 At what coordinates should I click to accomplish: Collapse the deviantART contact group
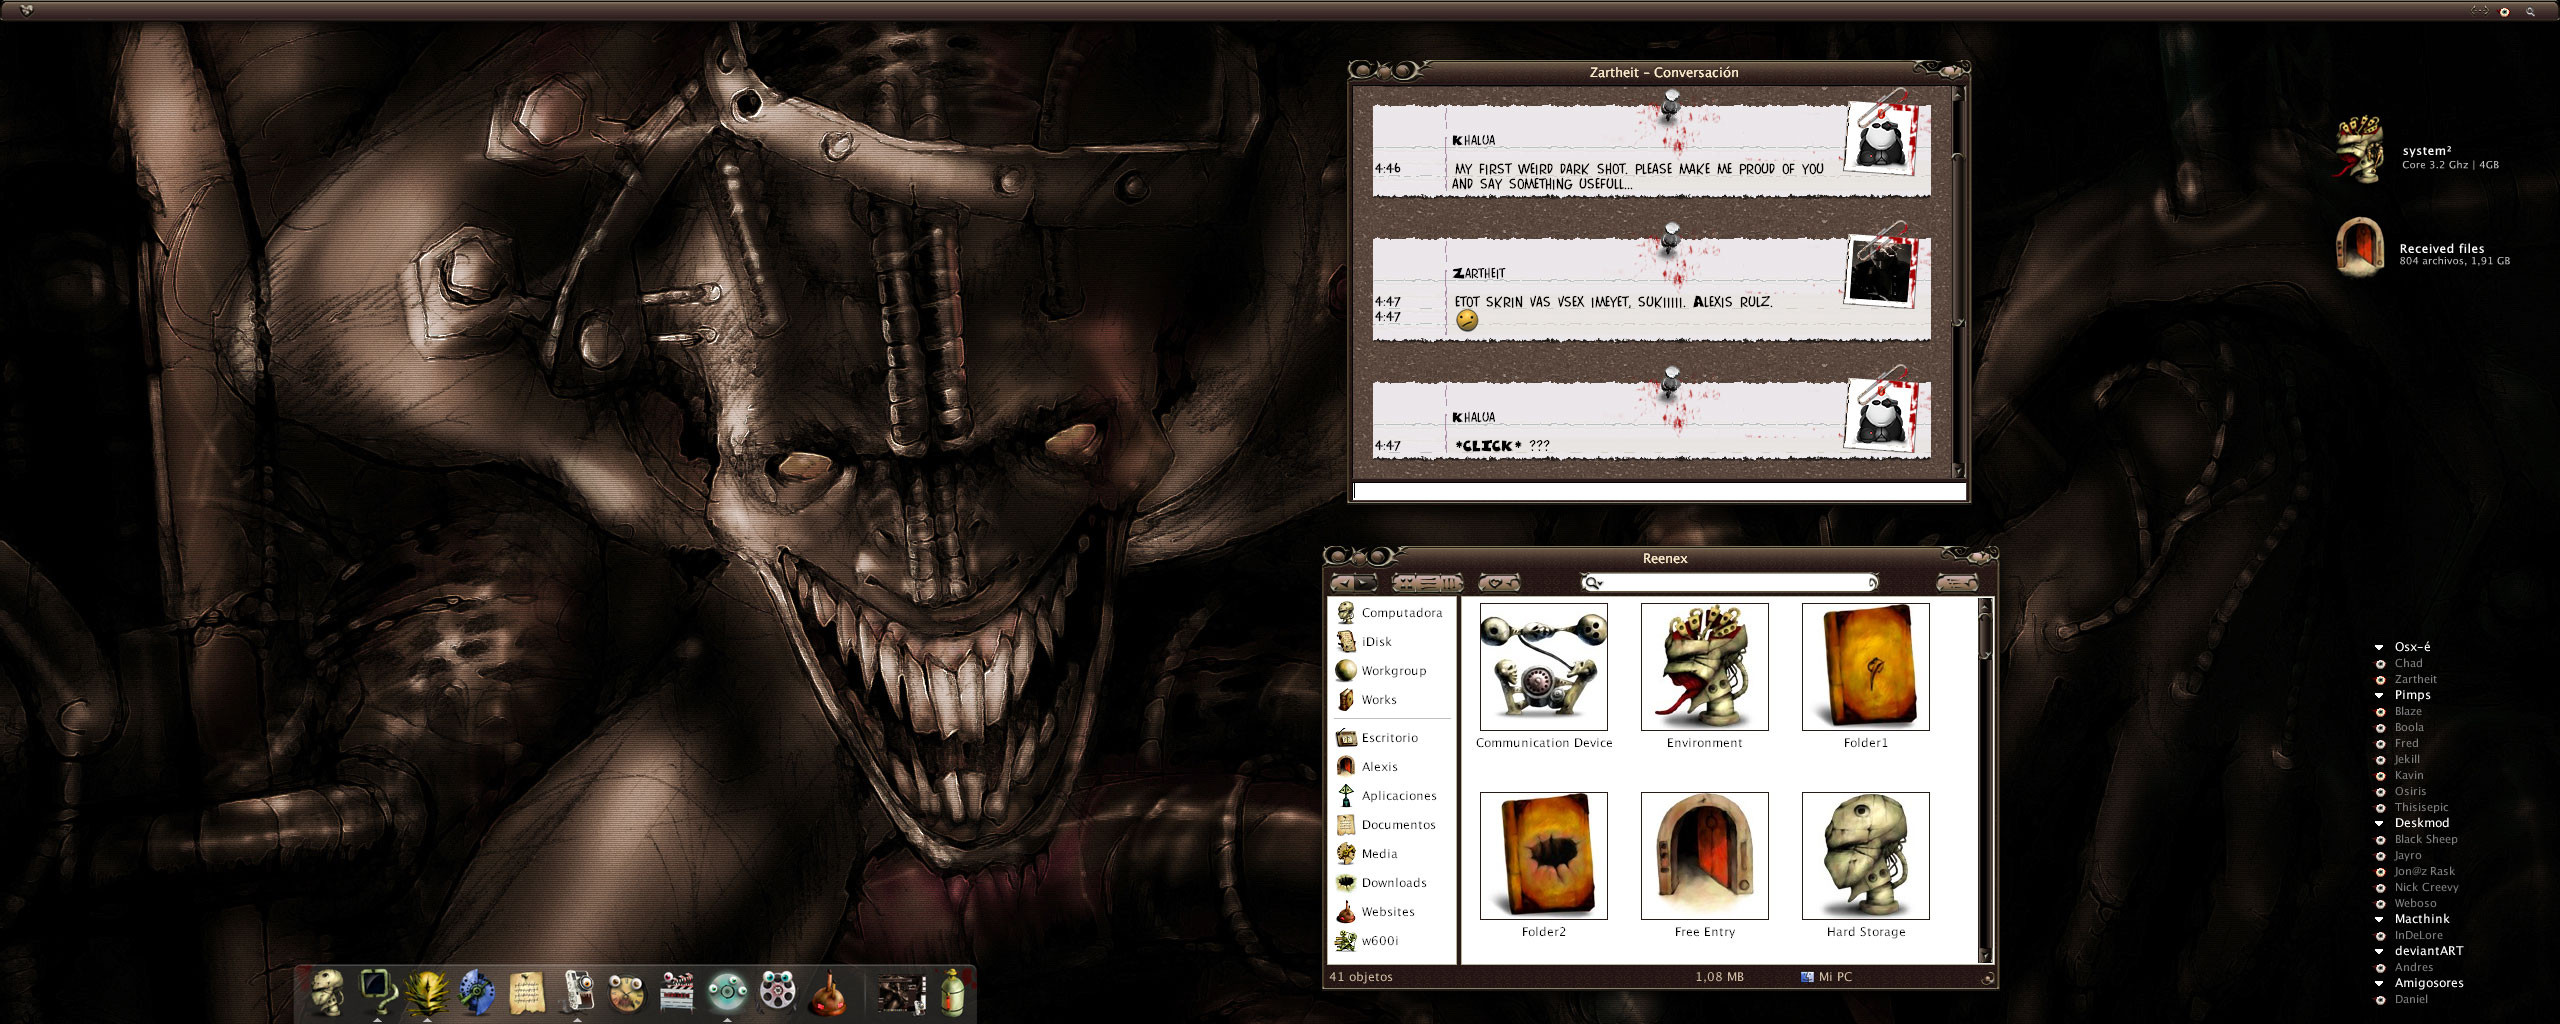[2380, 952]
